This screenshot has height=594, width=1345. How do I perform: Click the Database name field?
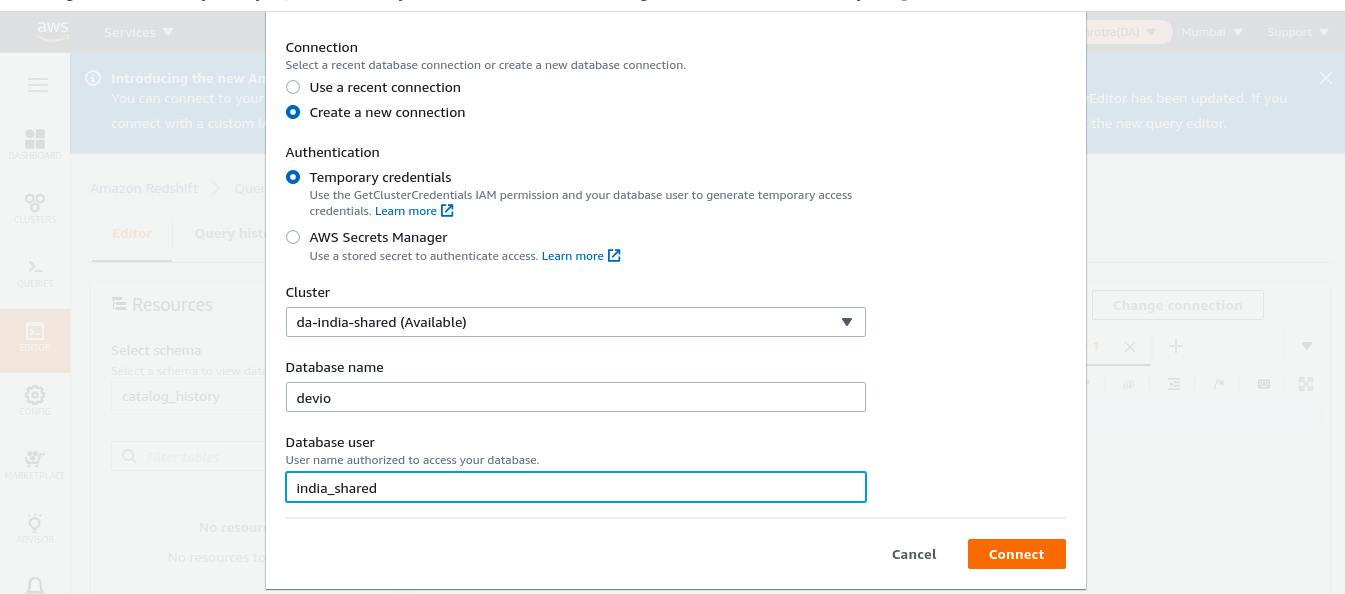(x=575, y=397)
